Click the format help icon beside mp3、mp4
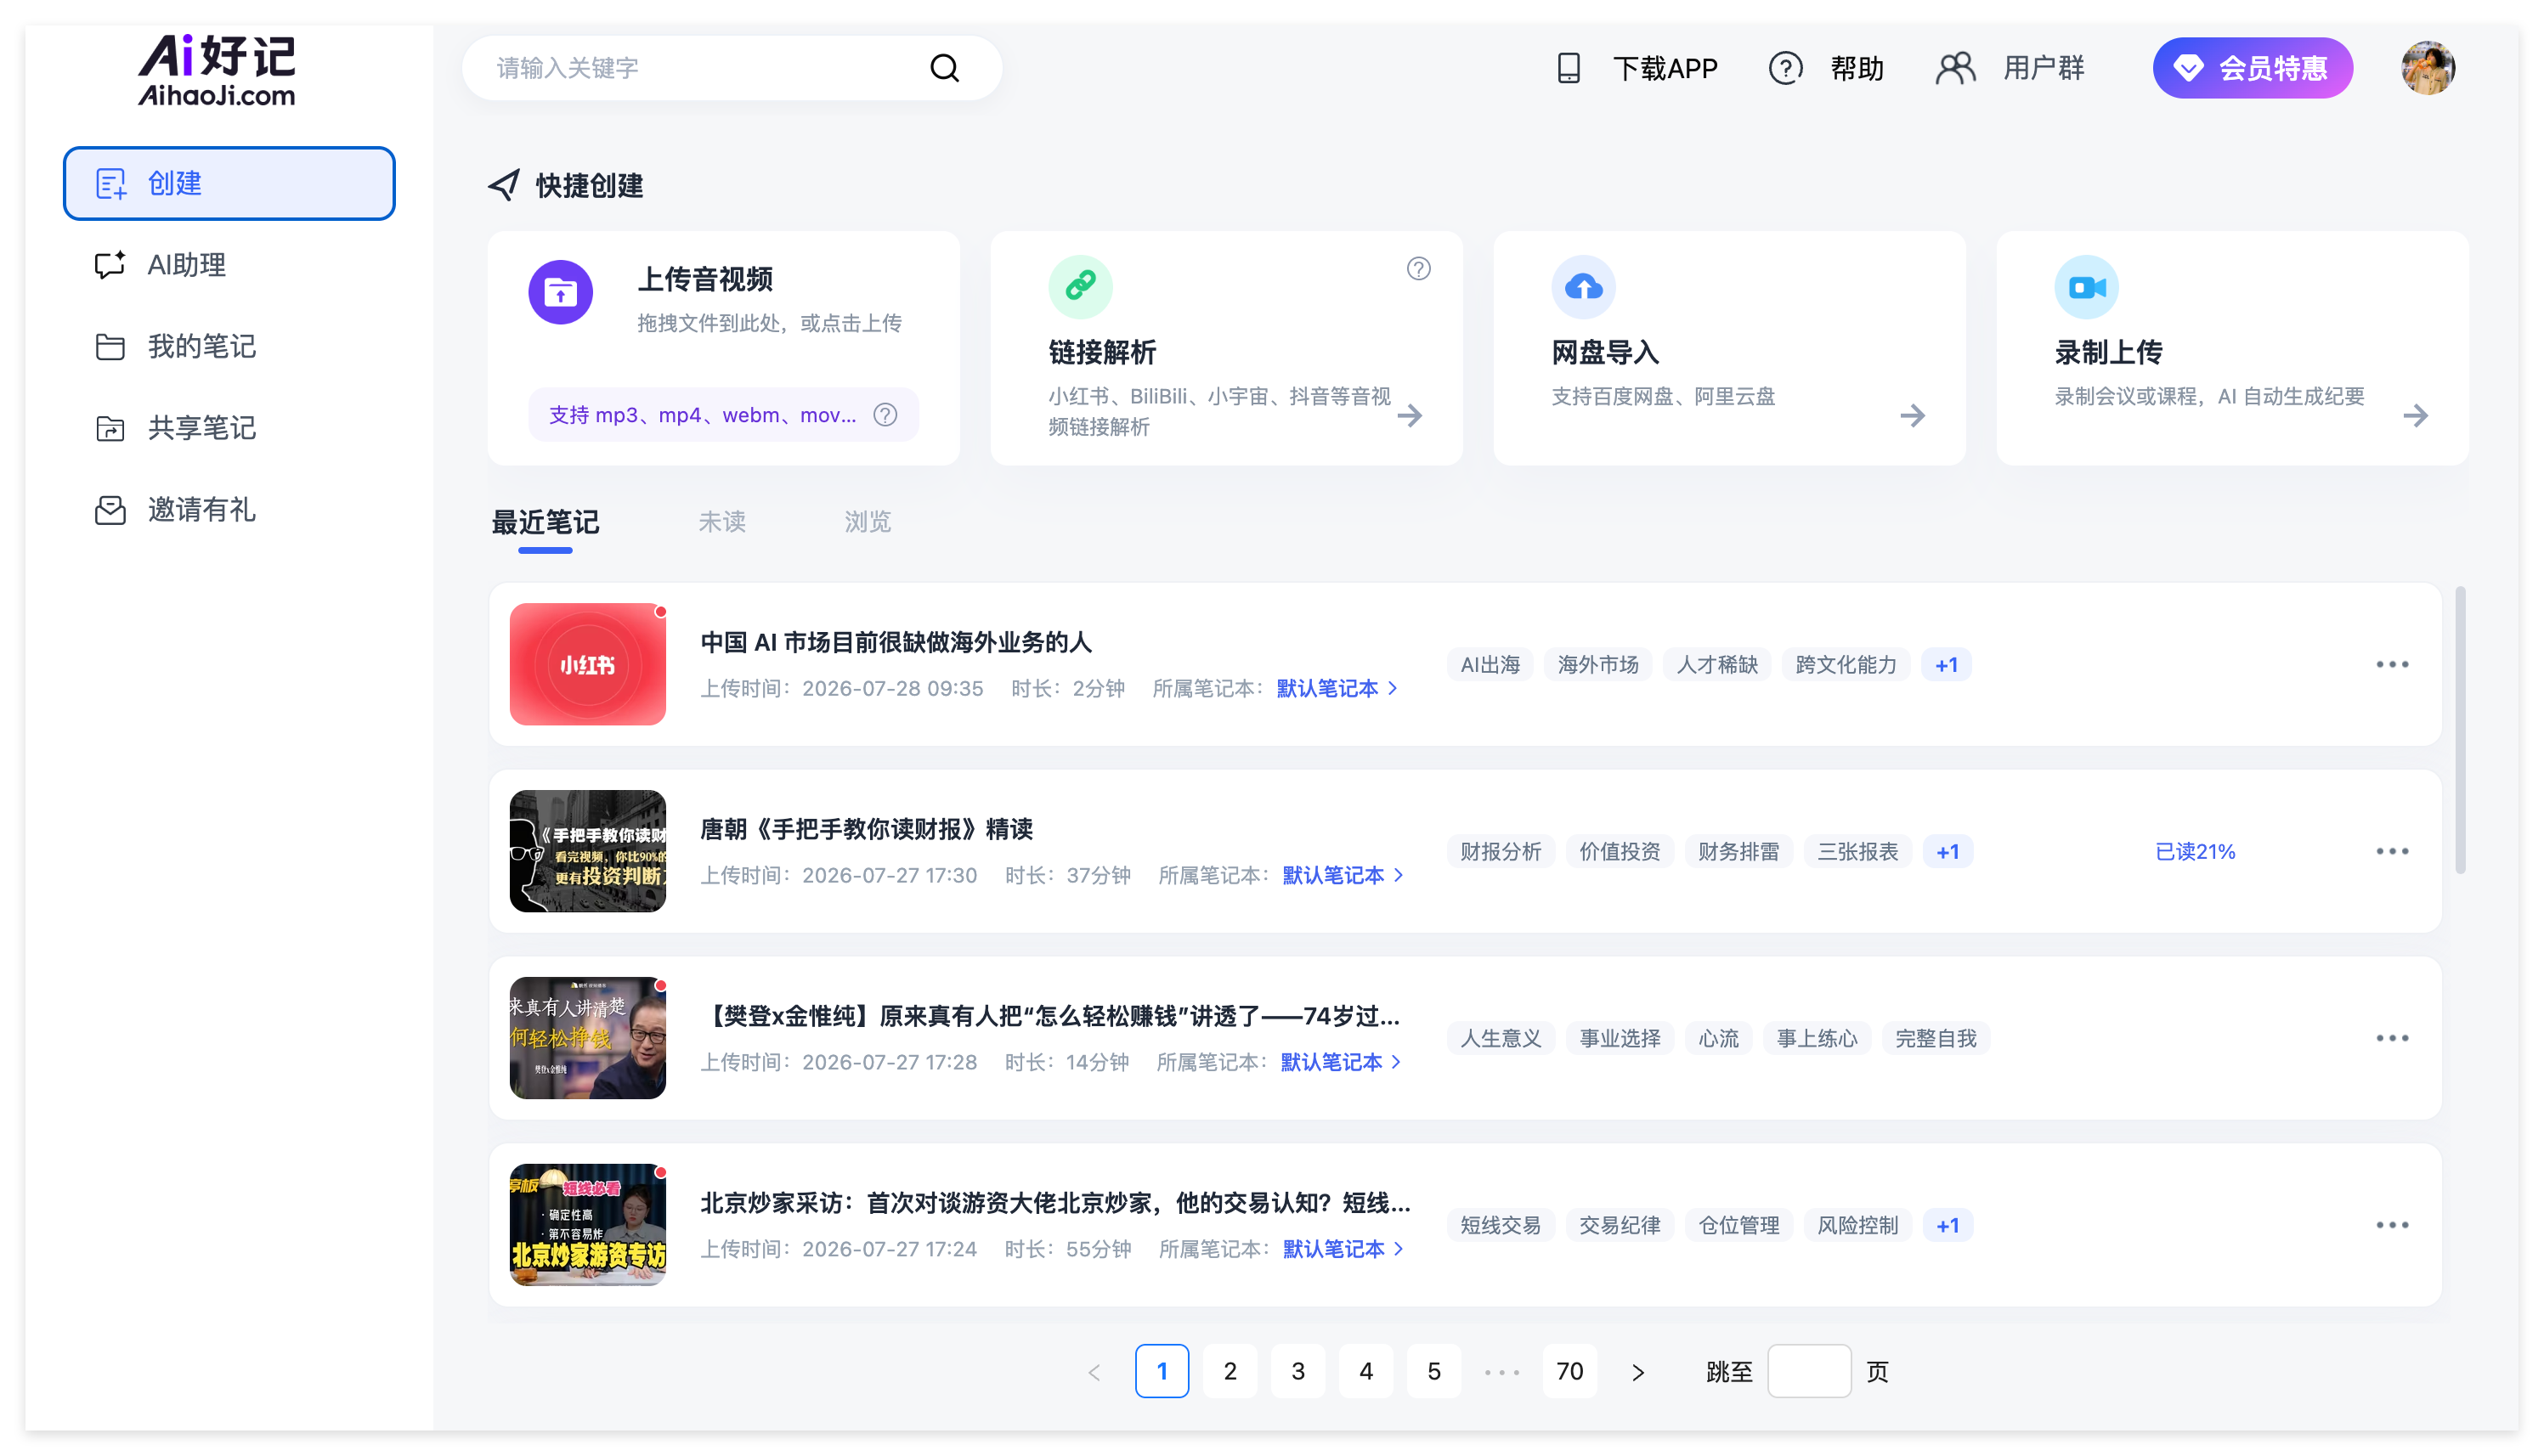The height and width of the screenshot is (1456, 2544). [885, 414]
